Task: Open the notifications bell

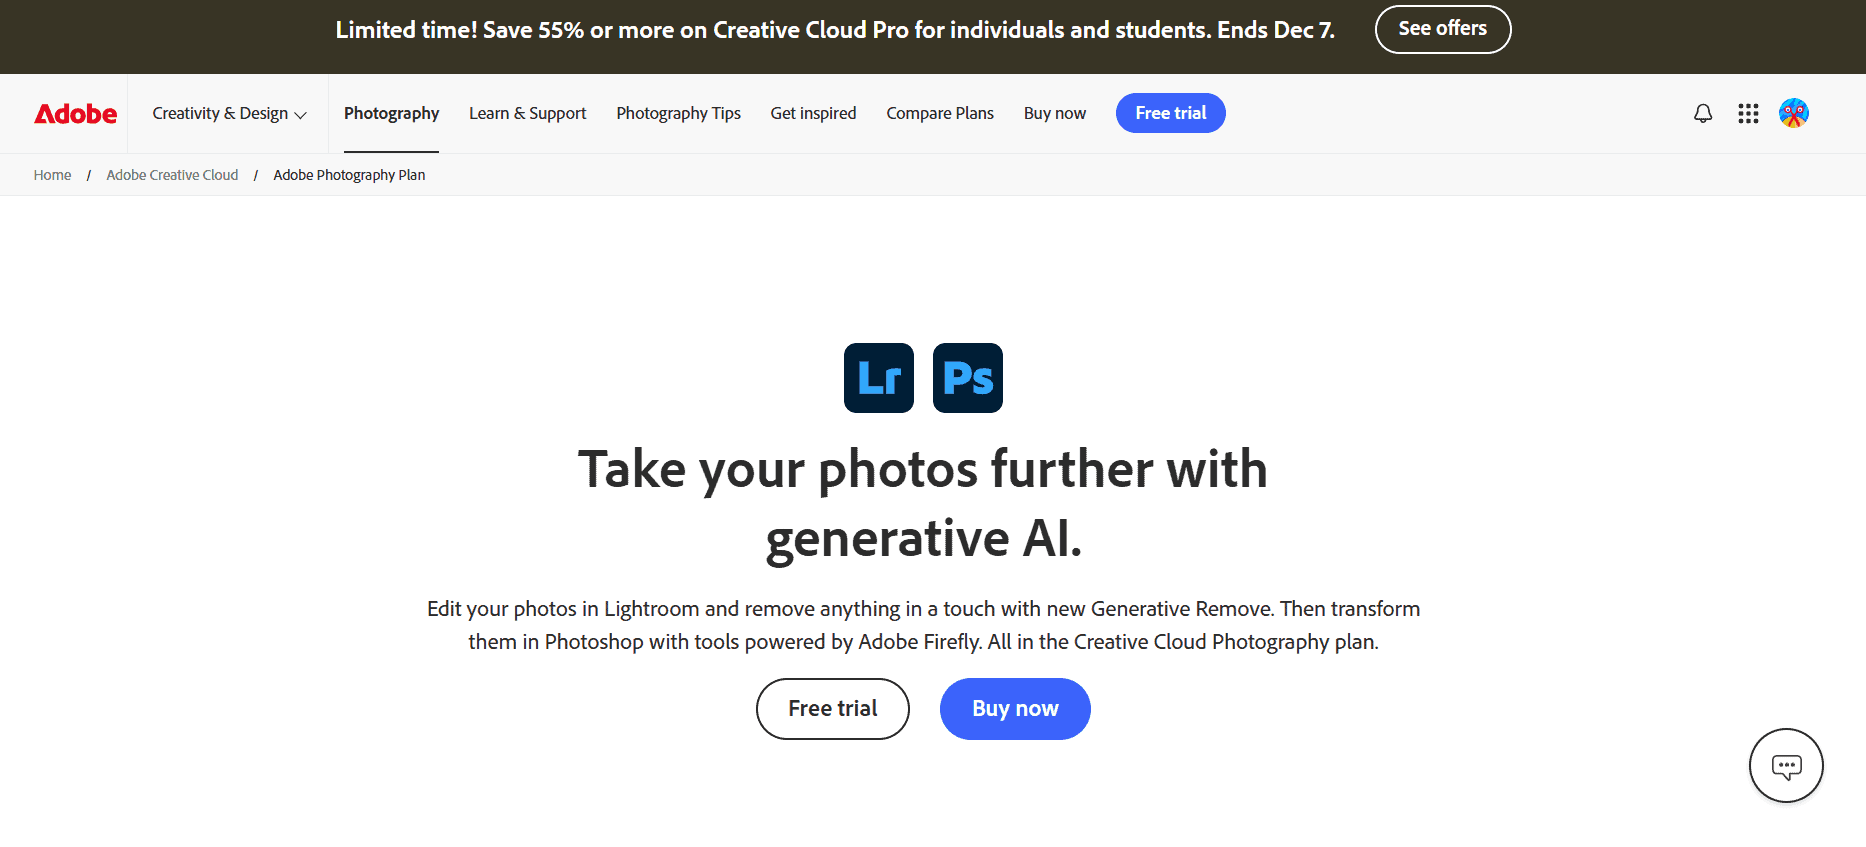Action: click(x=1703, y=113)
